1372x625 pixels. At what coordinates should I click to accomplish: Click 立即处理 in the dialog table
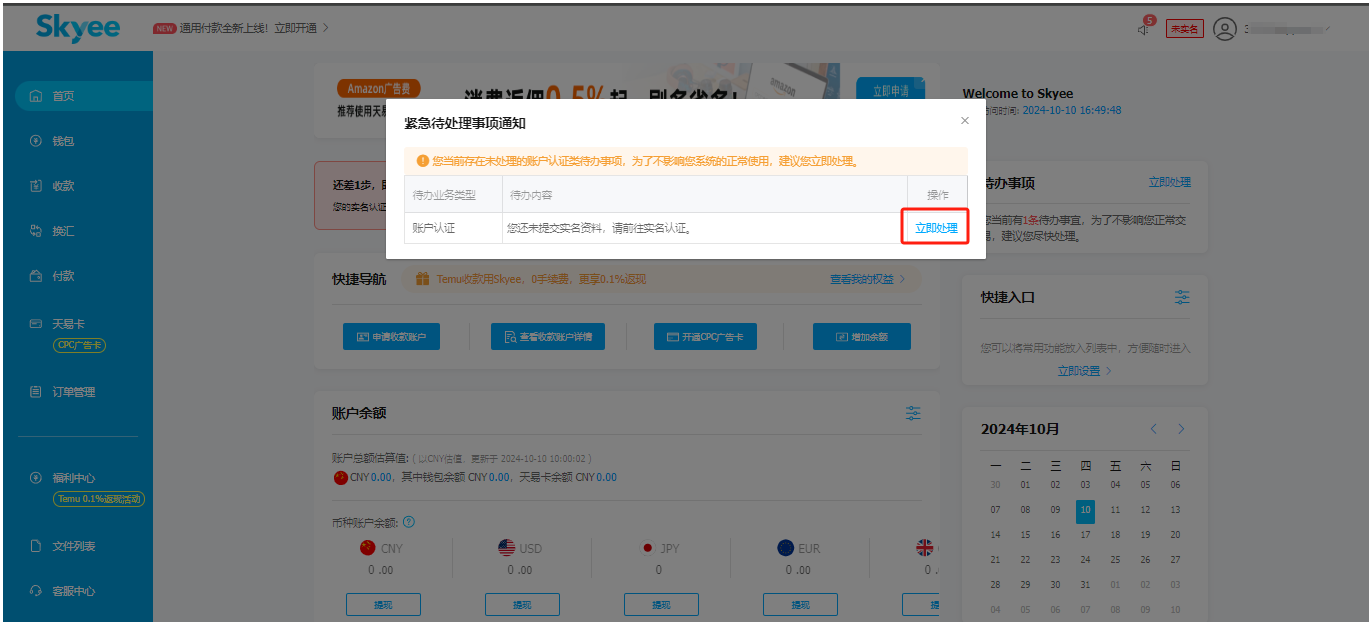click(936, 228)
